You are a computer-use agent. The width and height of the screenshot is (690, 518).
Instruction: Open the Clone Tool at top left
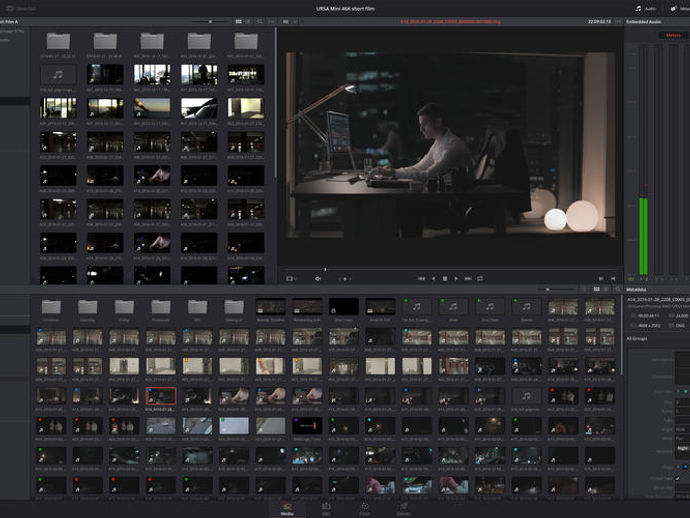(x=22, y=8)
